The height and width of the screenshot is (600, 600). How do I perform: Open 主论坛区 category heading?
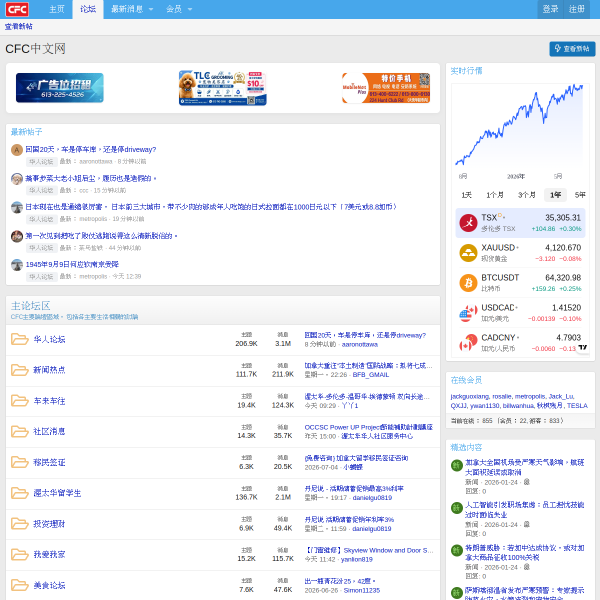(x=31, y=306)
